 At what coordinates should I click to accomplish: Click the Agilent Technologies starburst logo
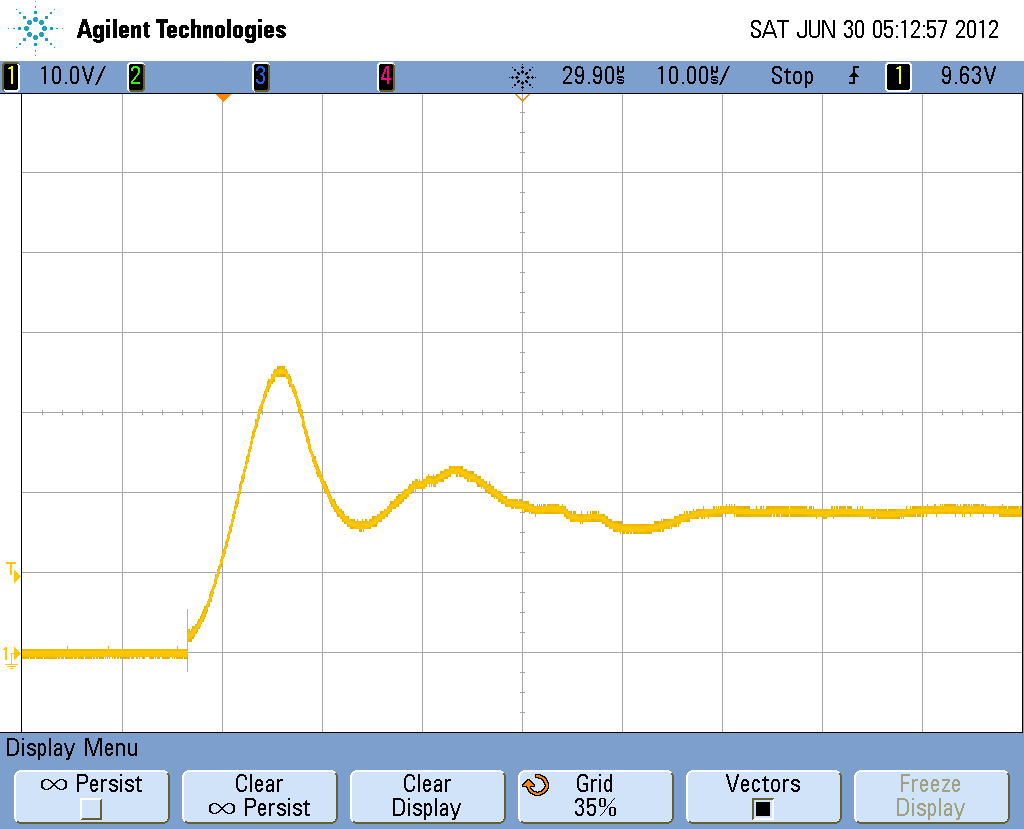(37, 29)
